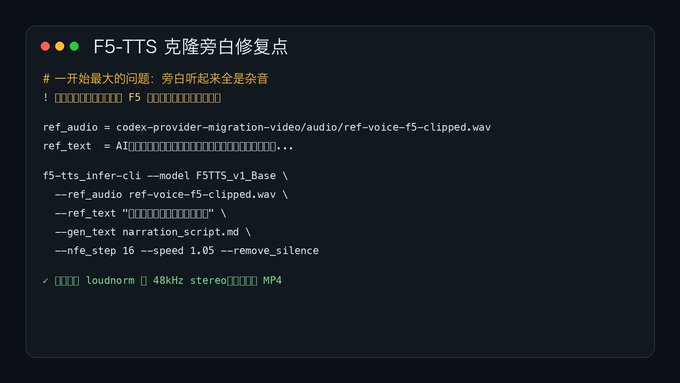Click the --ref_text flag
Viewport: 680px width, 383px height.
click(85, 213)
